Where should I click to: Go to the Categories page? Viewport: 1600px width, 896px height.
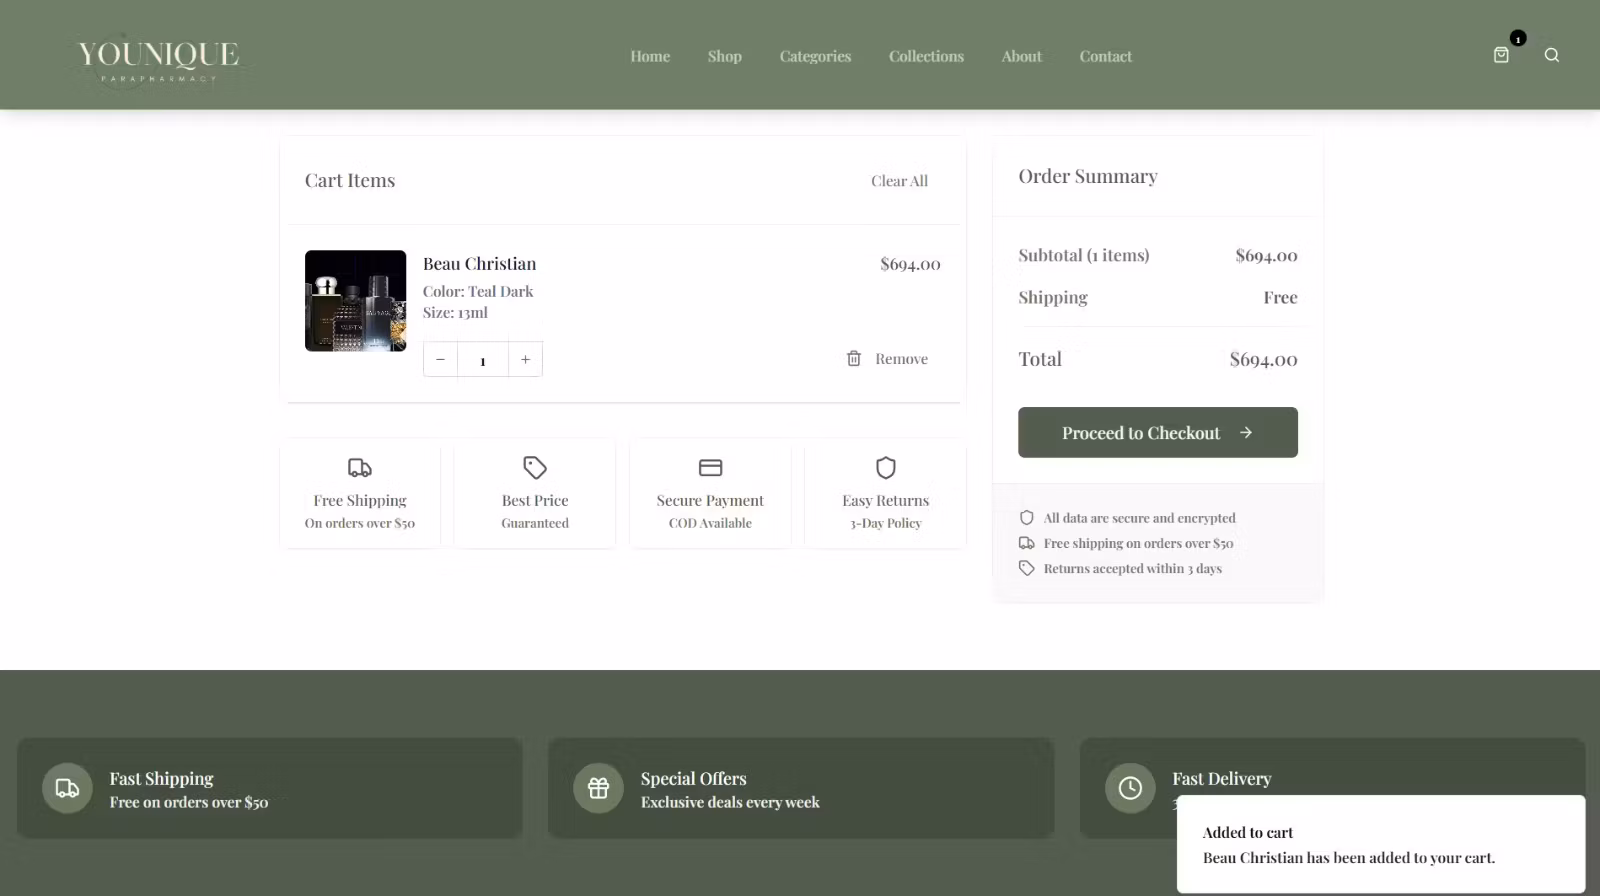815,56
